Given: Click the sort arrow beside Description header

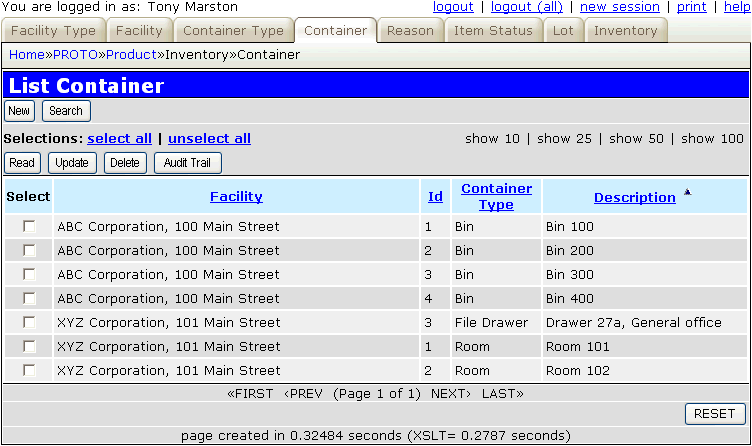Looking at the screenshot, I should tap(687, 192).
